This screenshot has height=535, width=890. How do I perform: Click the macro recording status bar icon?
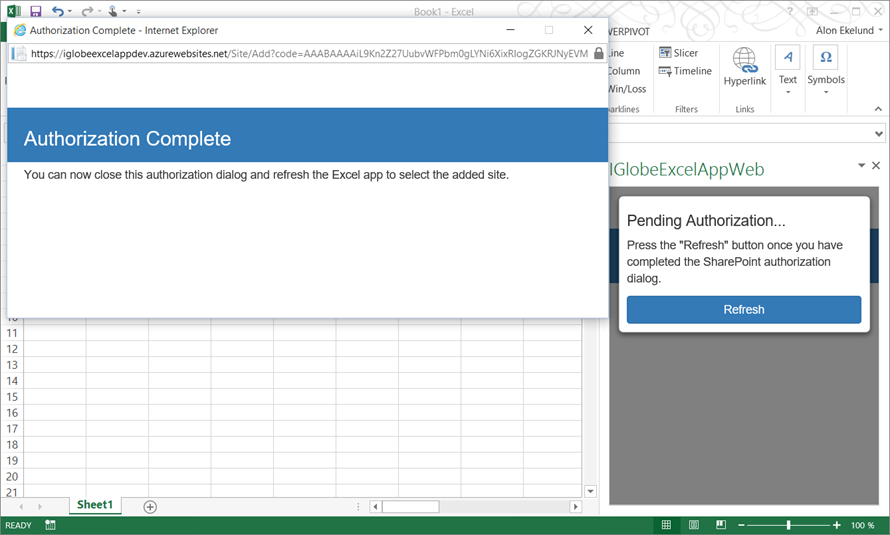click(x=51, y=525)
